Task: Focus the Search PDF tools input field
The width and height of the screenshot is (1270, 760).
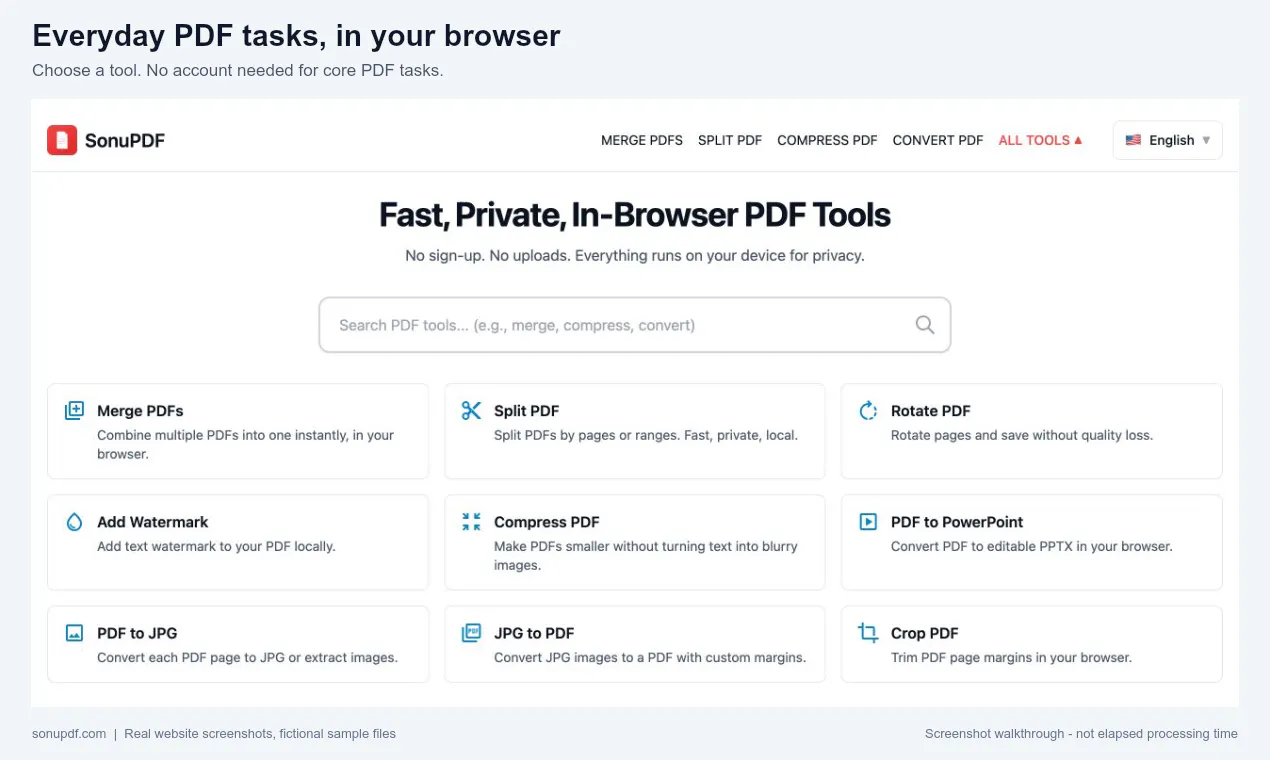Action: tap(635, 325)
